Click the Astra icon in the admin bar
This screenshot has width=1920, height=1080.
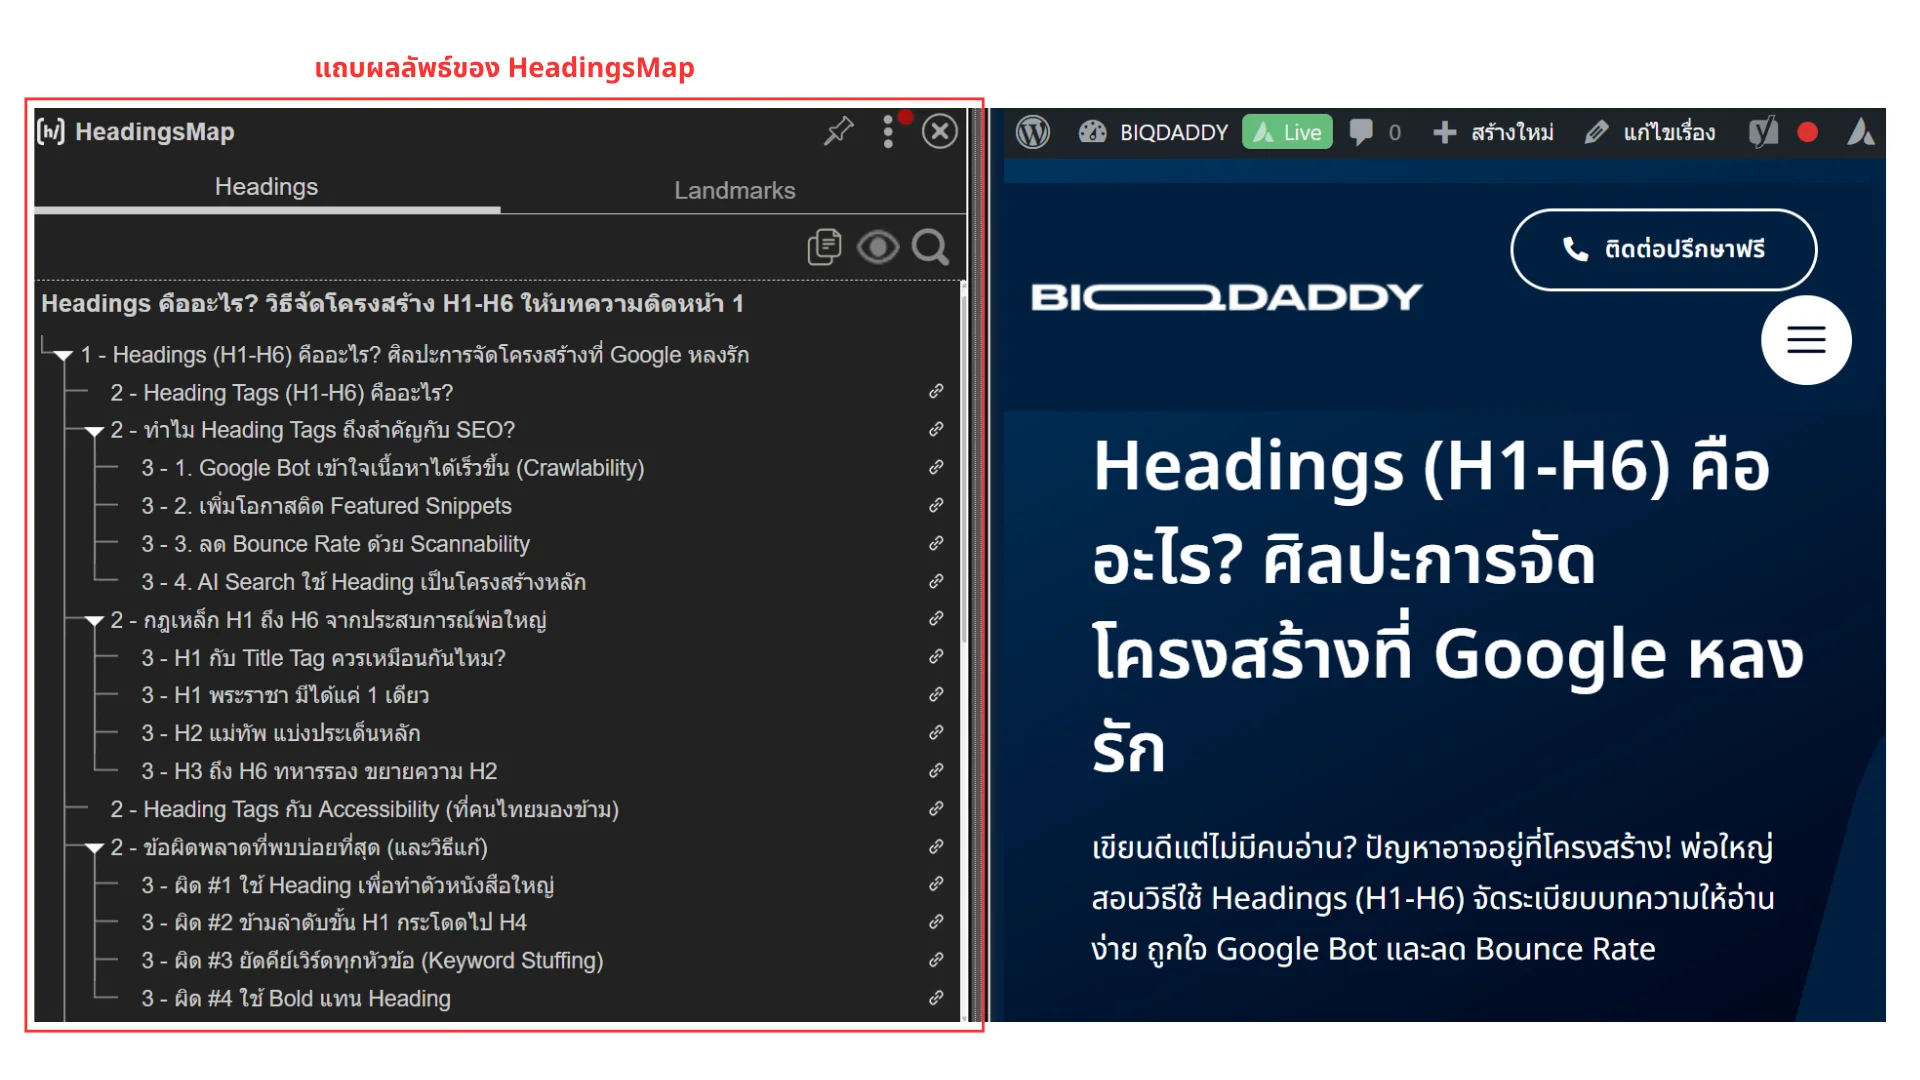[x=1860, y=132]
